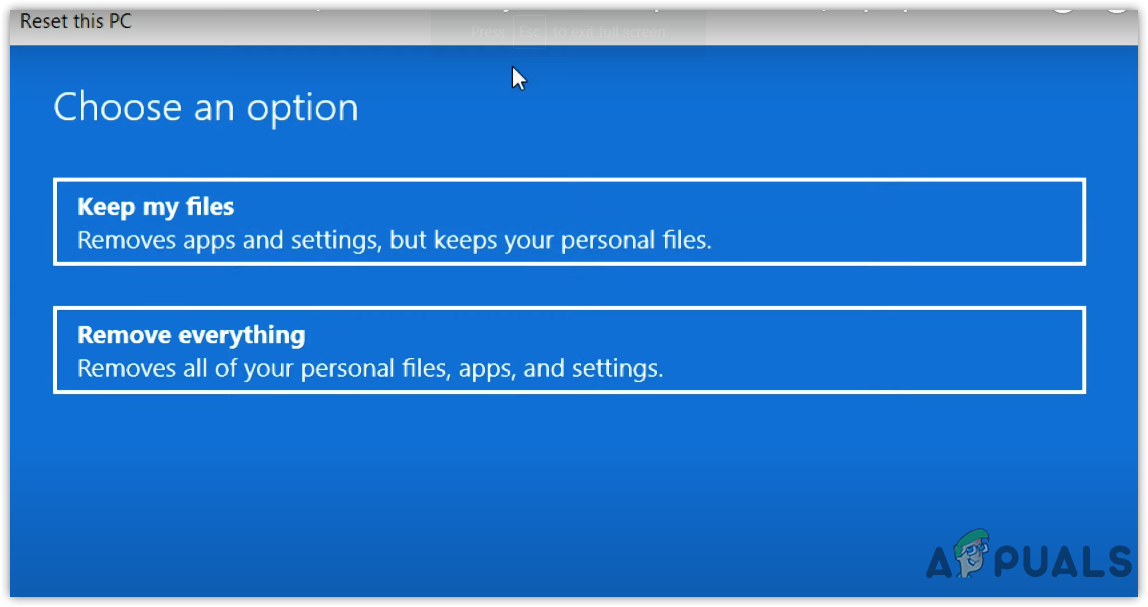Screen dimensions: 1148x607
Task: Click the Press Esc to exit full screen message
Action: pyautogui.click(x=567, y=31)
